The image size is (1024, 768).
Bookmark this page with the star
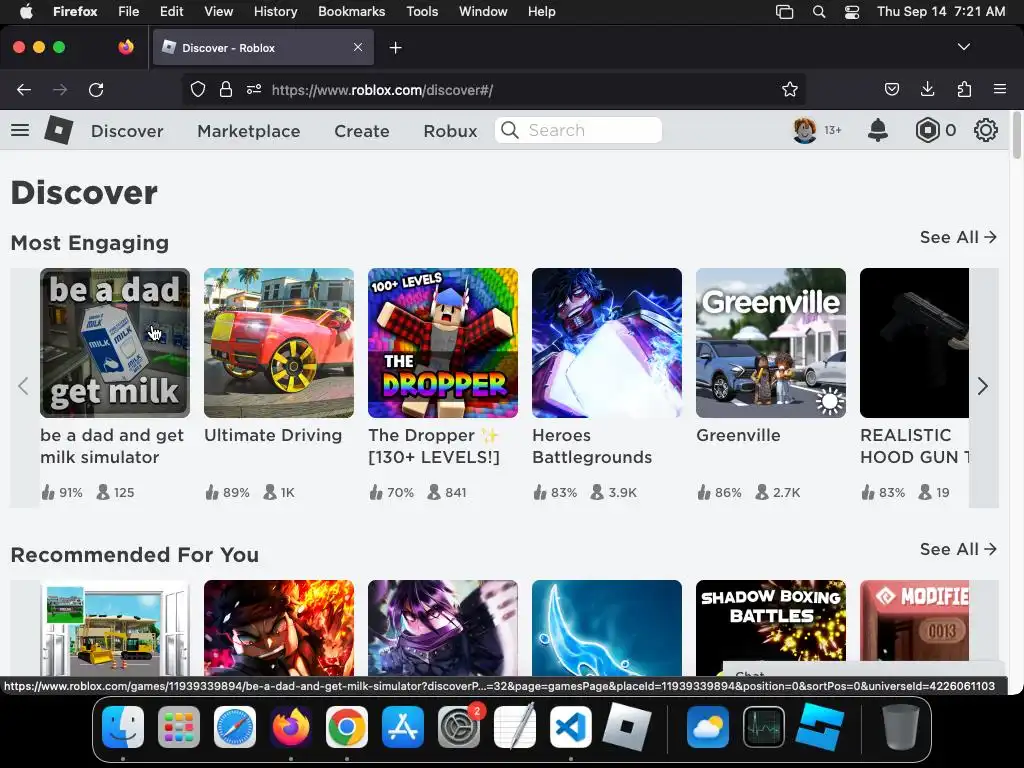click(x=790, y=89)
